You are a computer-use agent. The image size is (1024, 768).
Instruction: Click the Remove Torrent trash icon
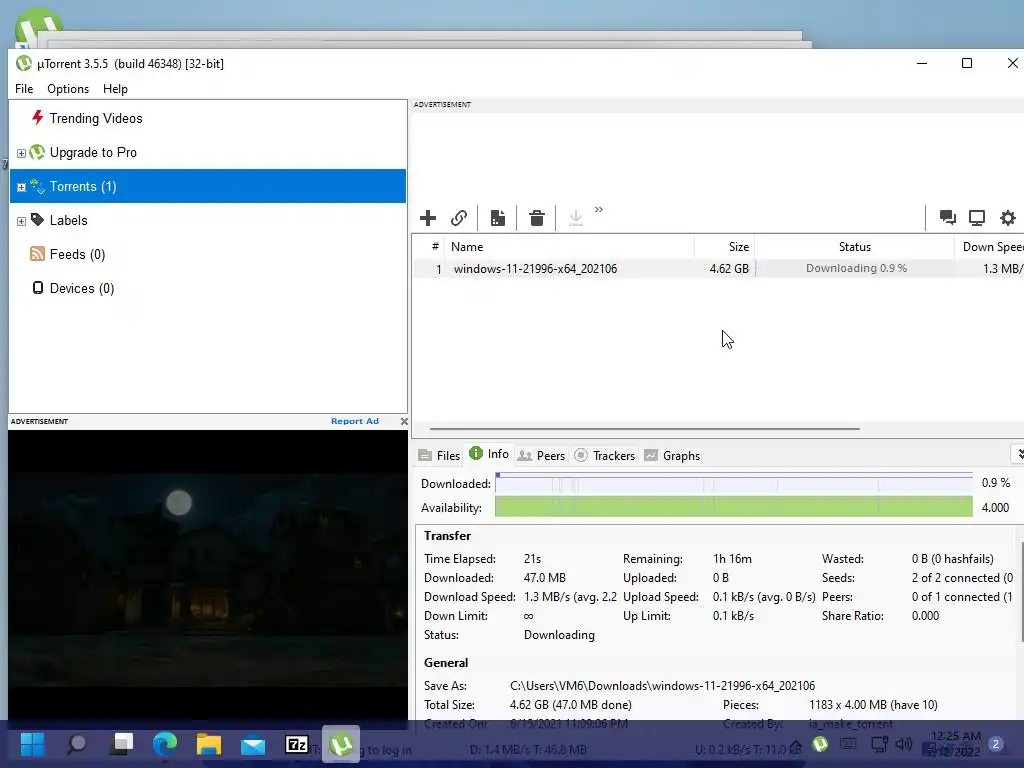point(537,218)
